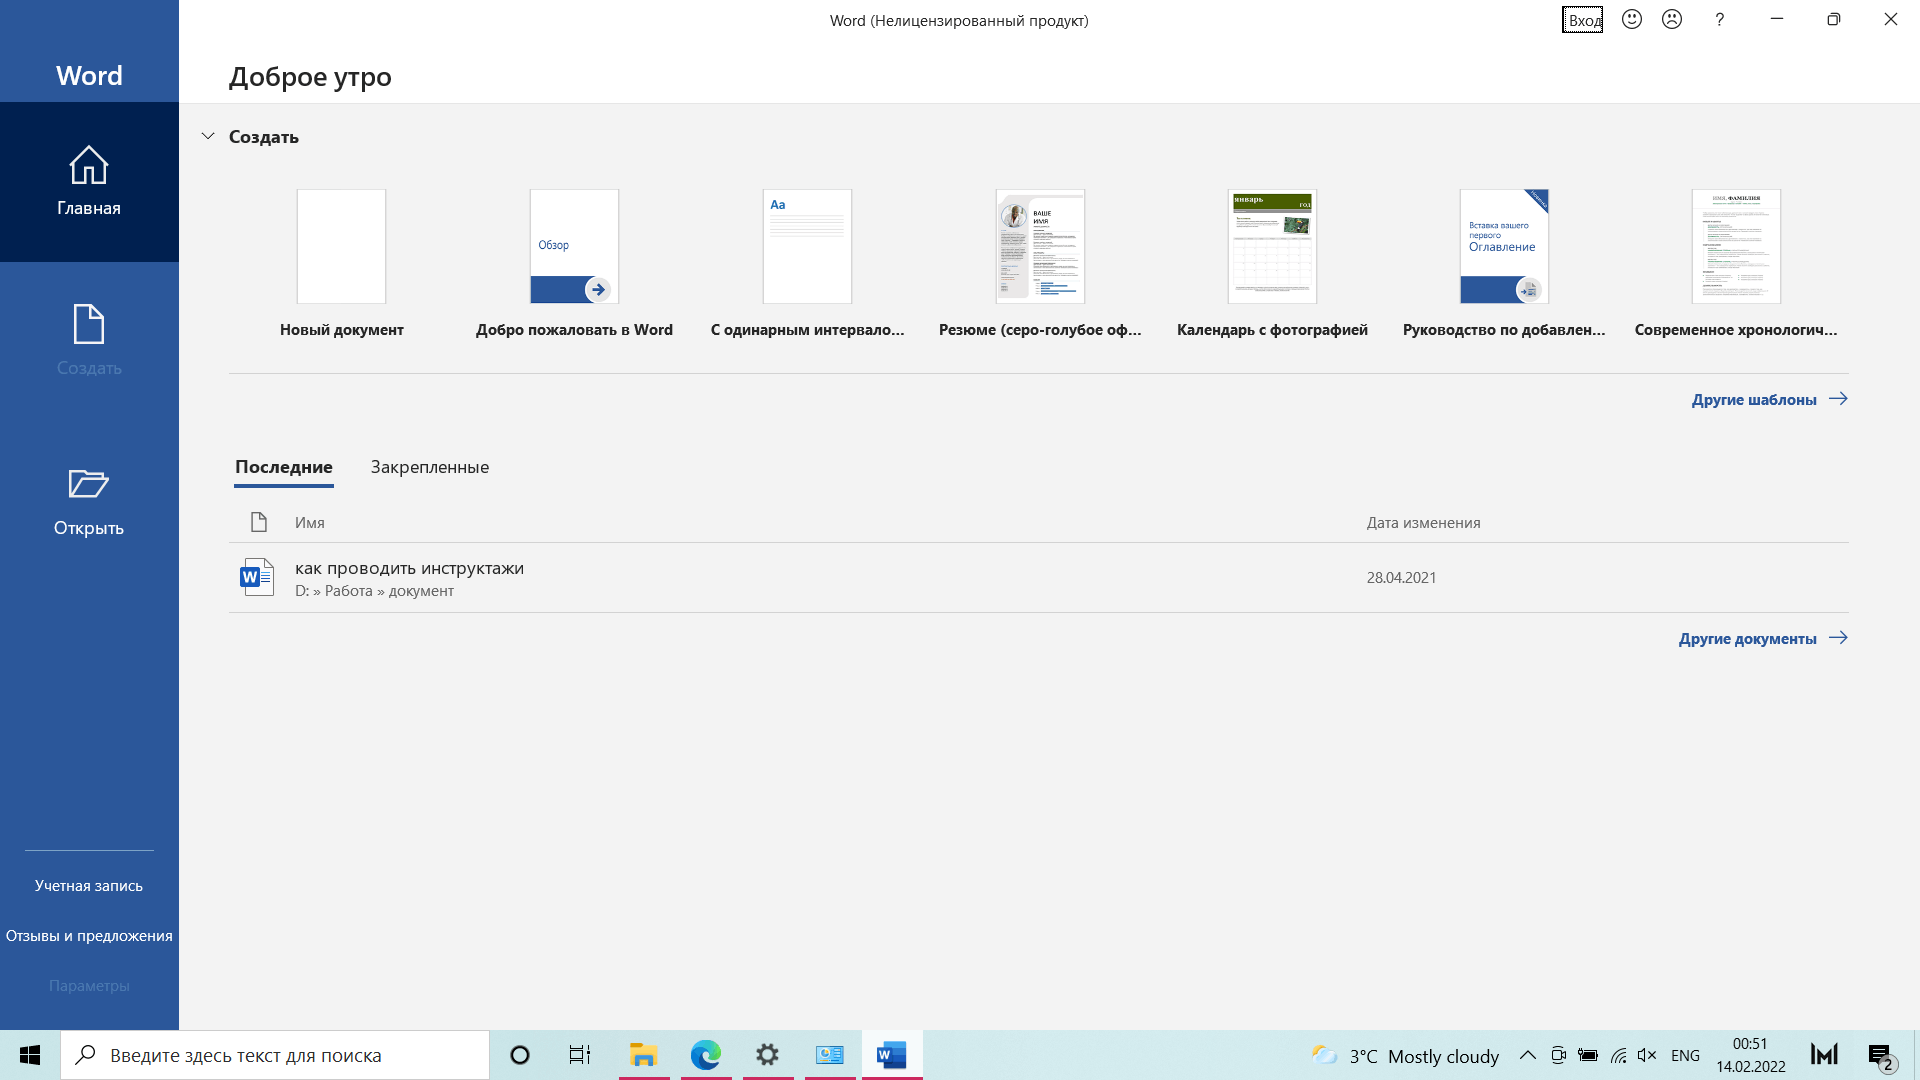Send a smile feedback with the happy face icon
The height and width of the screenshot is (1080, 1920).
tap(1632, 19)
